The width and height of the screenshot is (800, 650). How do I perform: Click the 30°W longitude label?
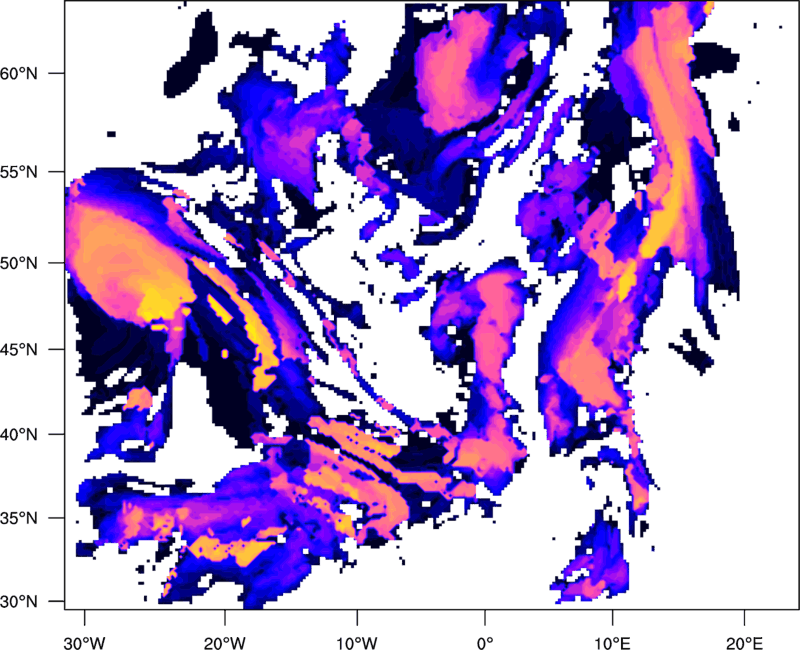click(x=85, y=642)
